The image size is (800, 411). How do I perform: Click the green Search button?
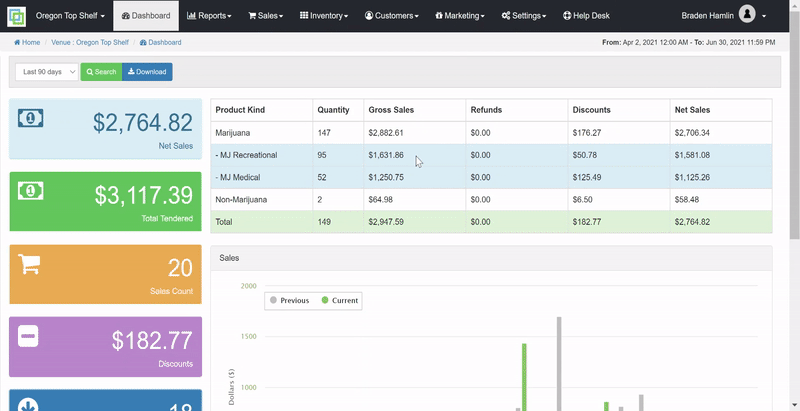[x=101, y=72]
